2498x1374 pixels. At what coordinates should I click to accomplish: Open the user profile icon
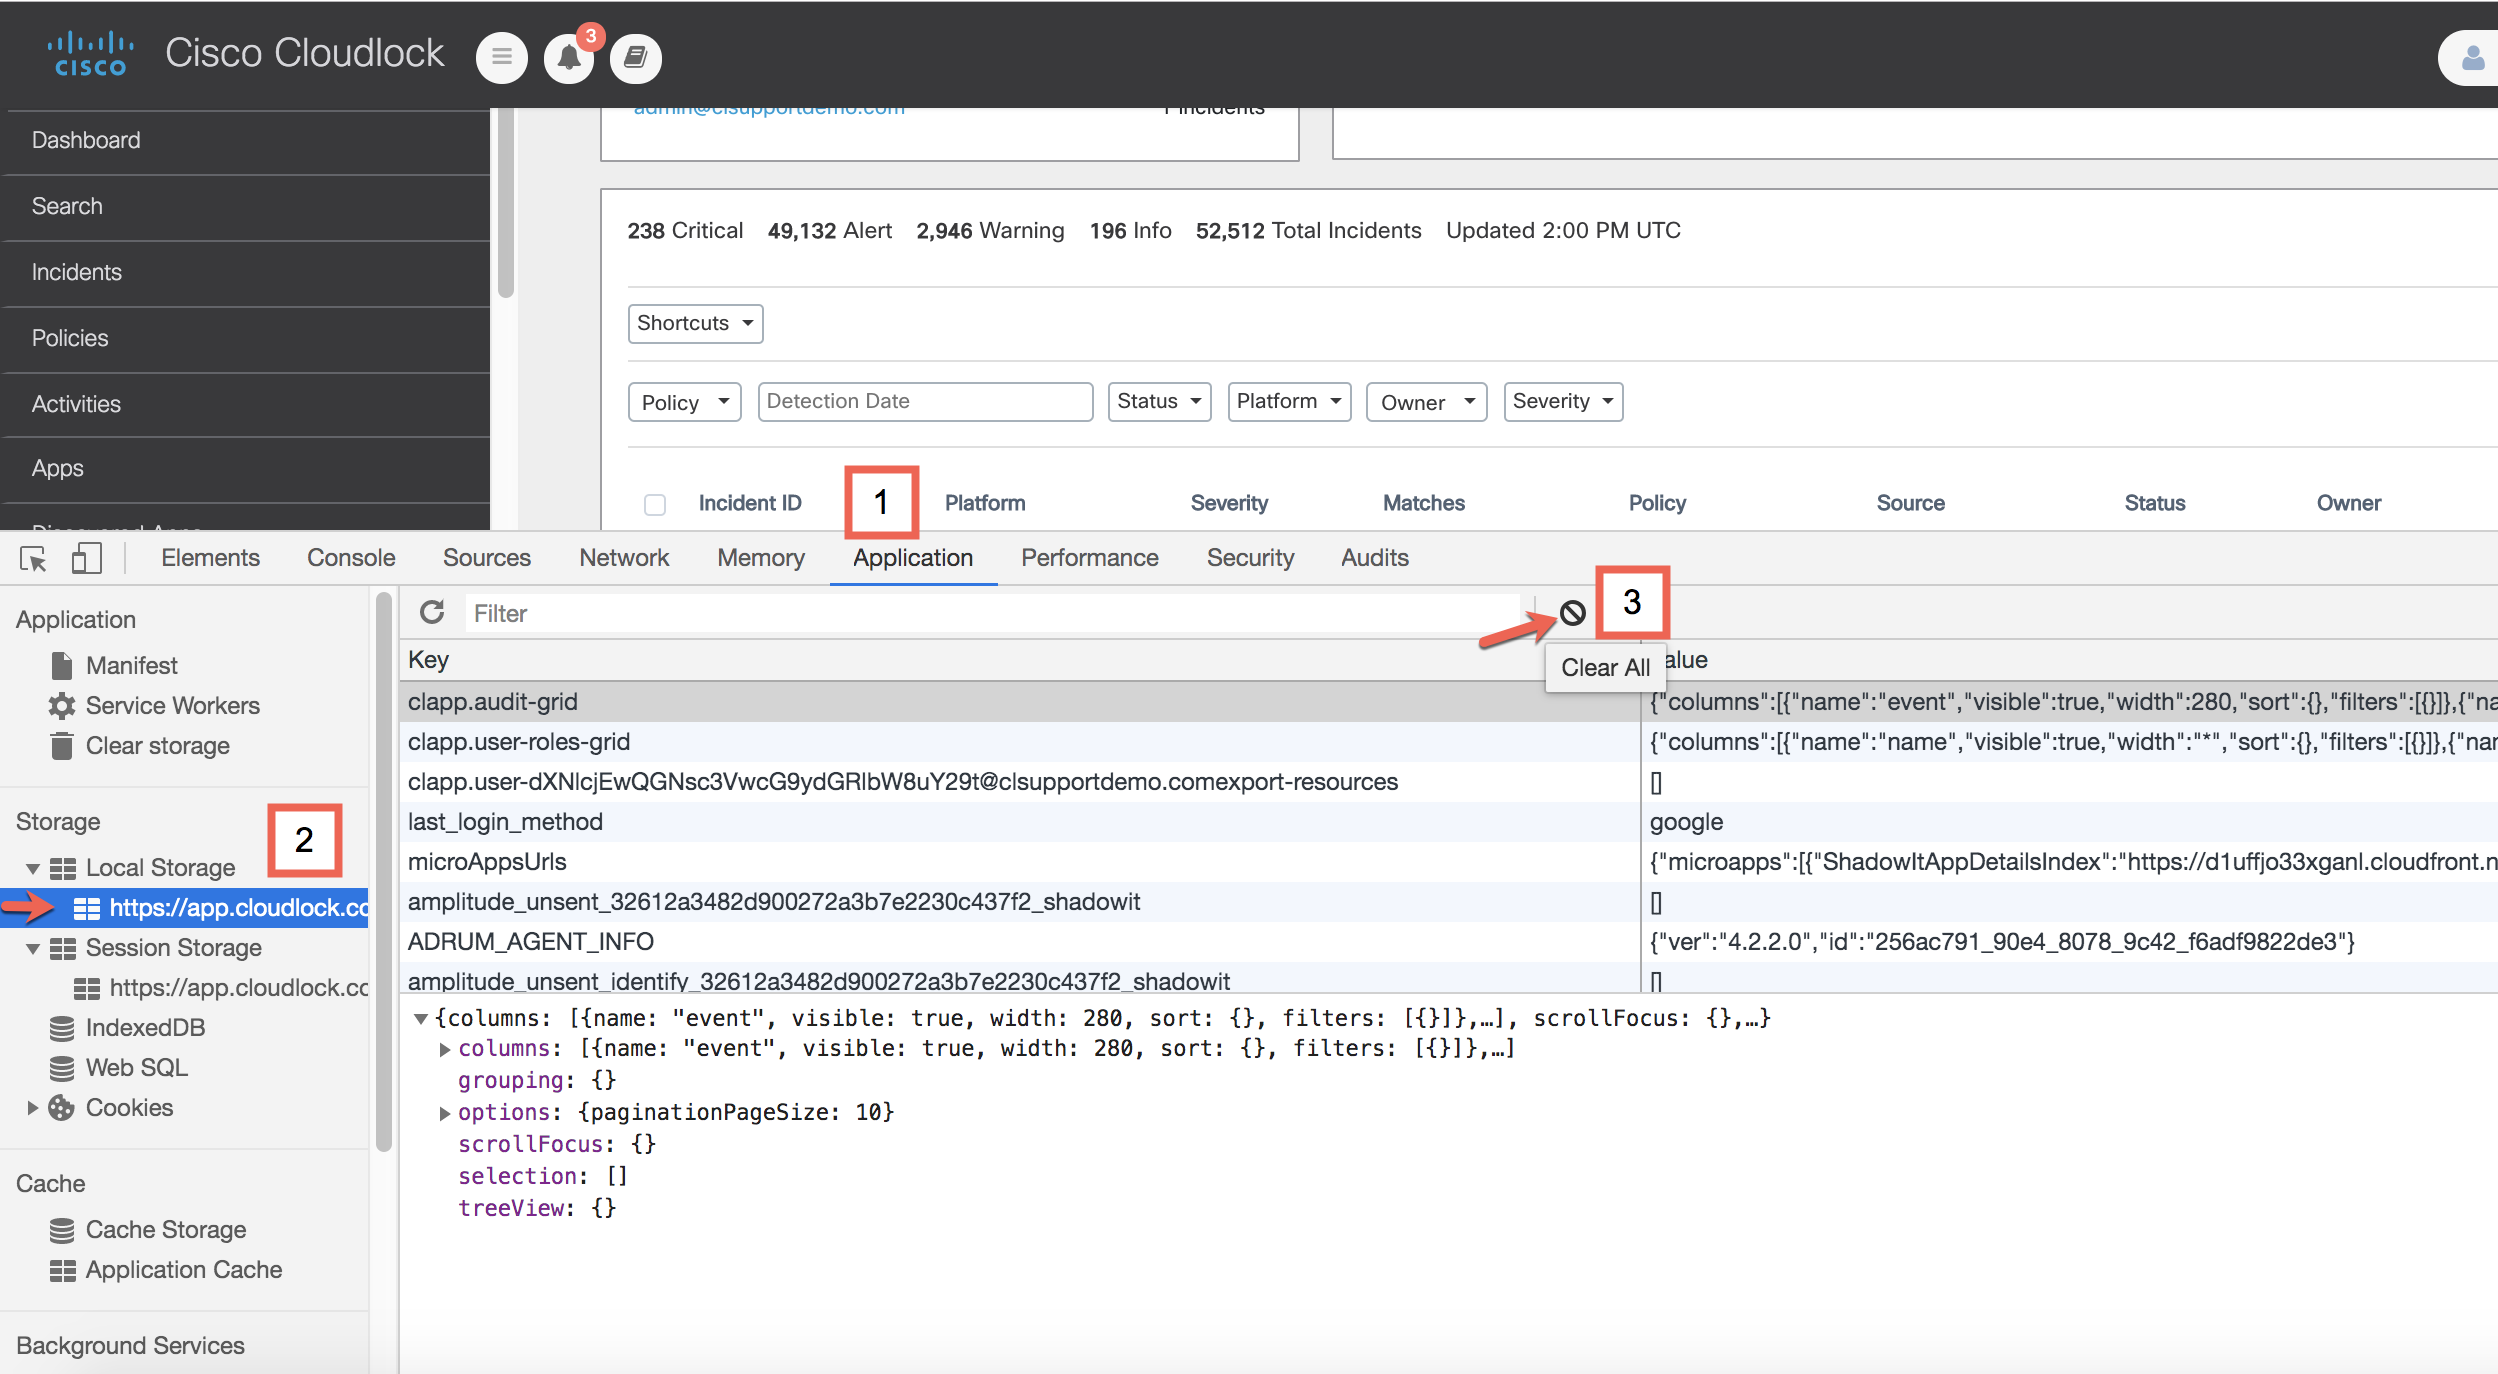[2472, 58]
